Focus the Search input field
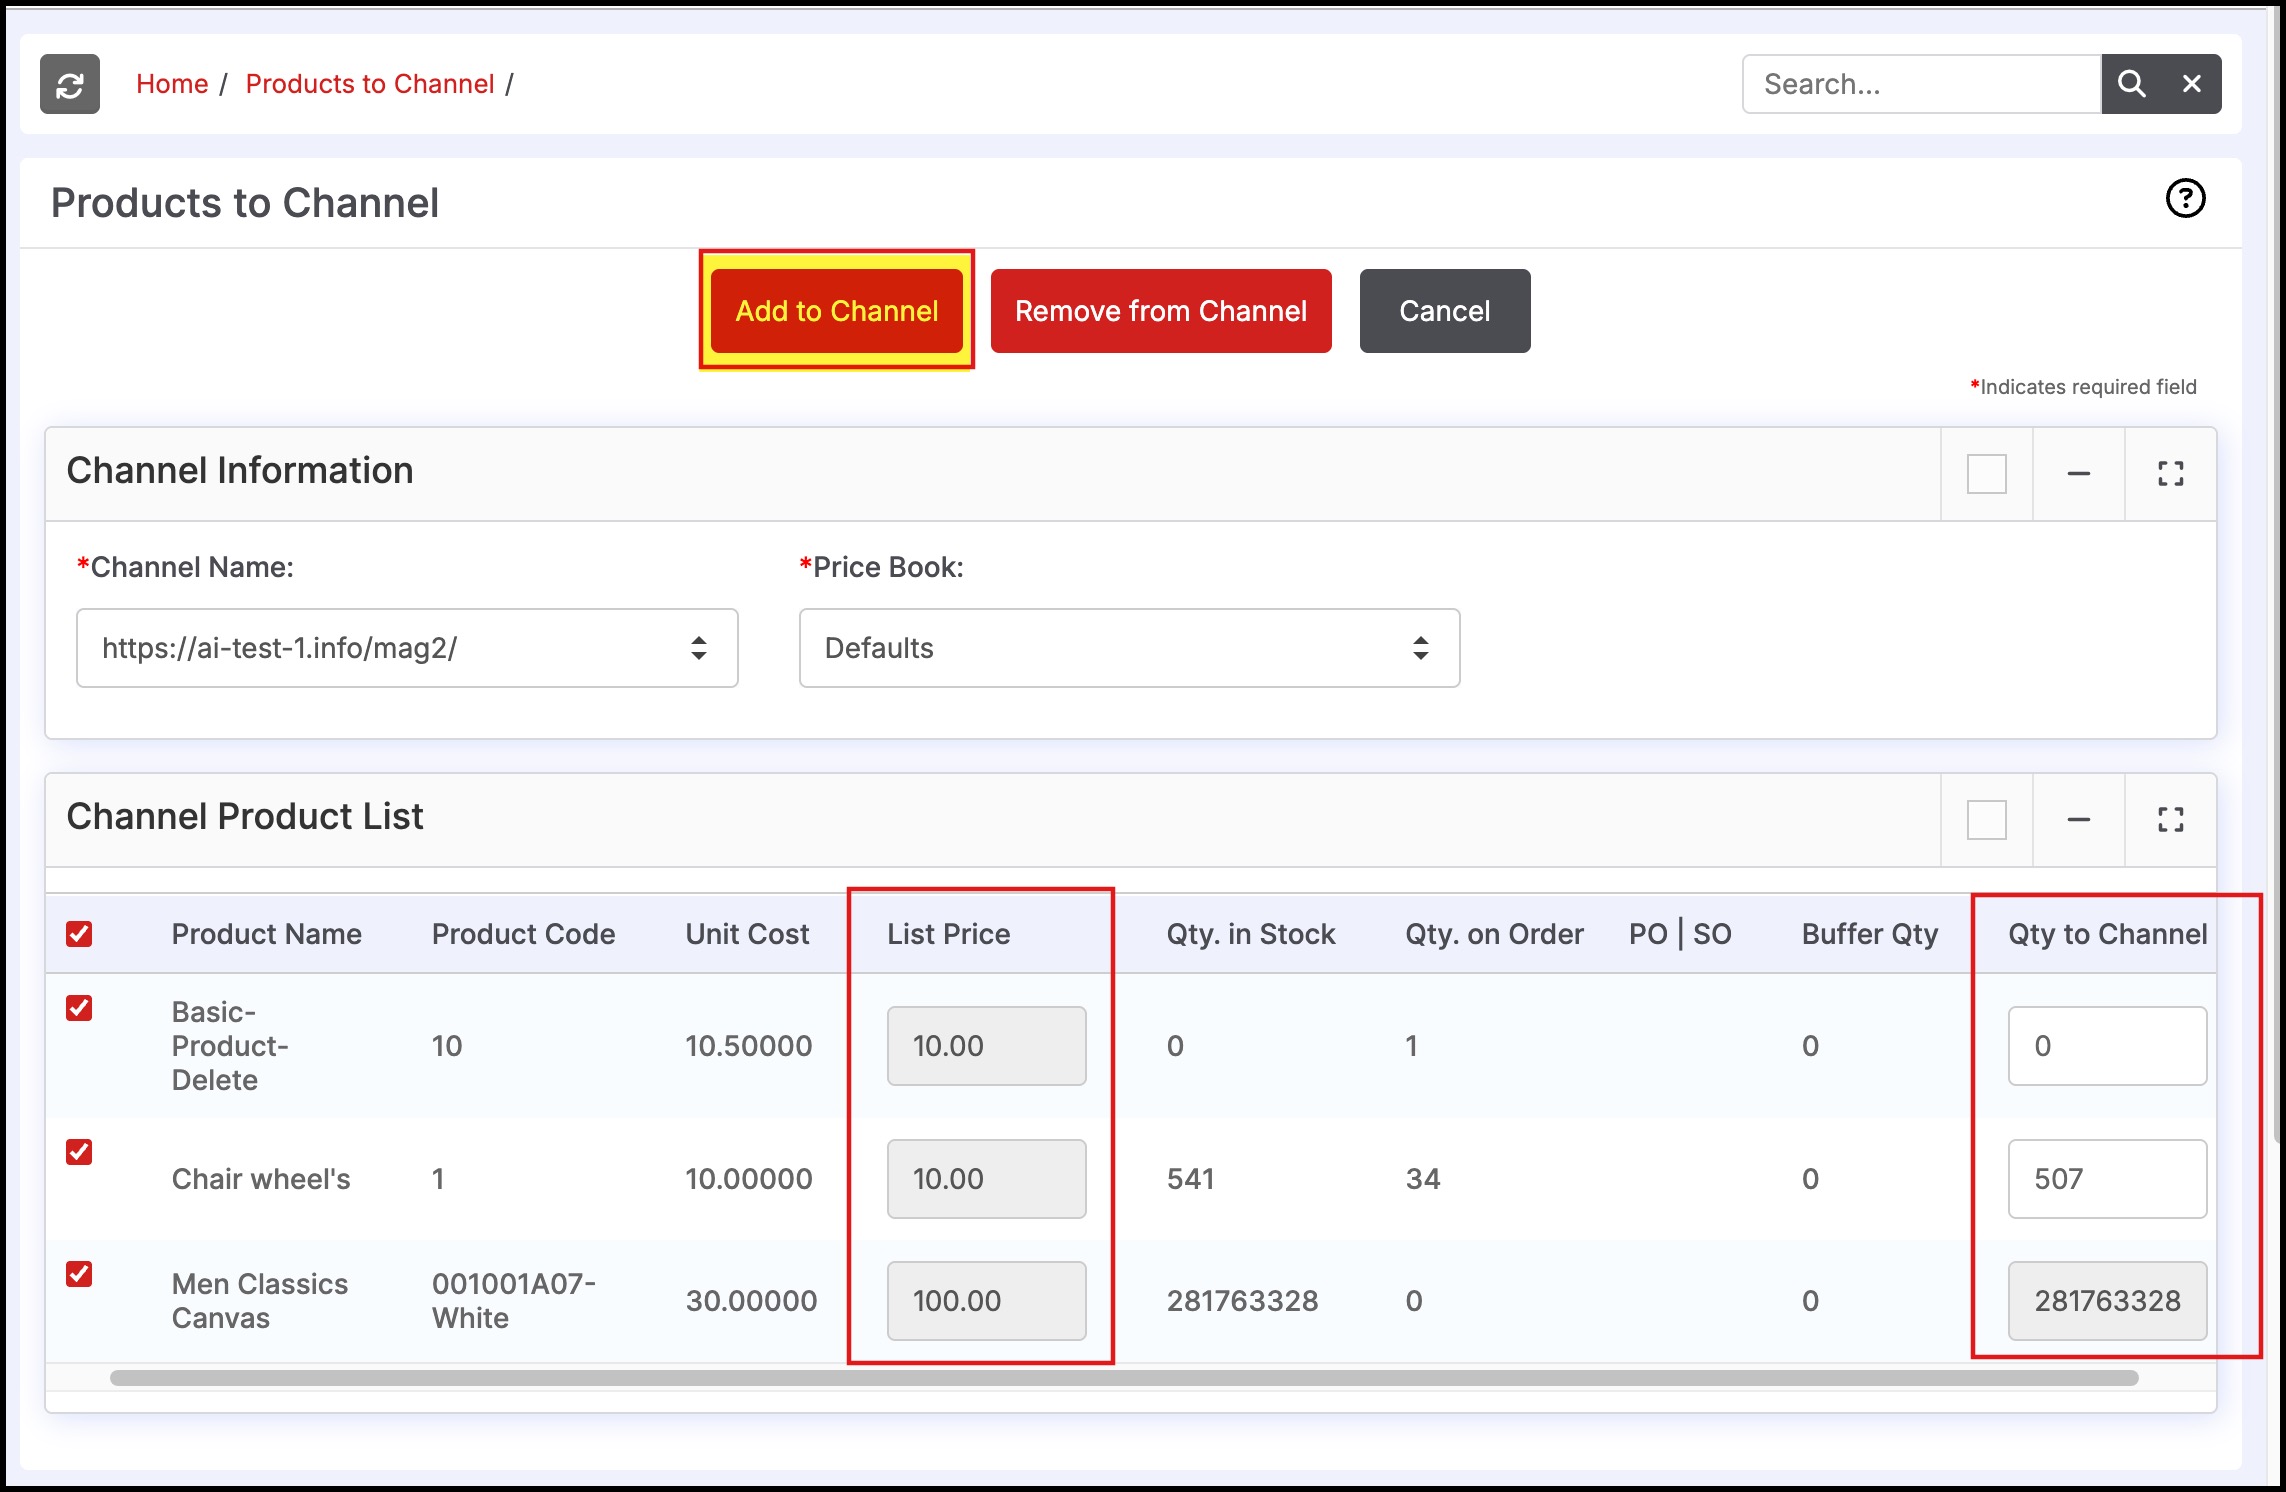 coord(1922,84)
